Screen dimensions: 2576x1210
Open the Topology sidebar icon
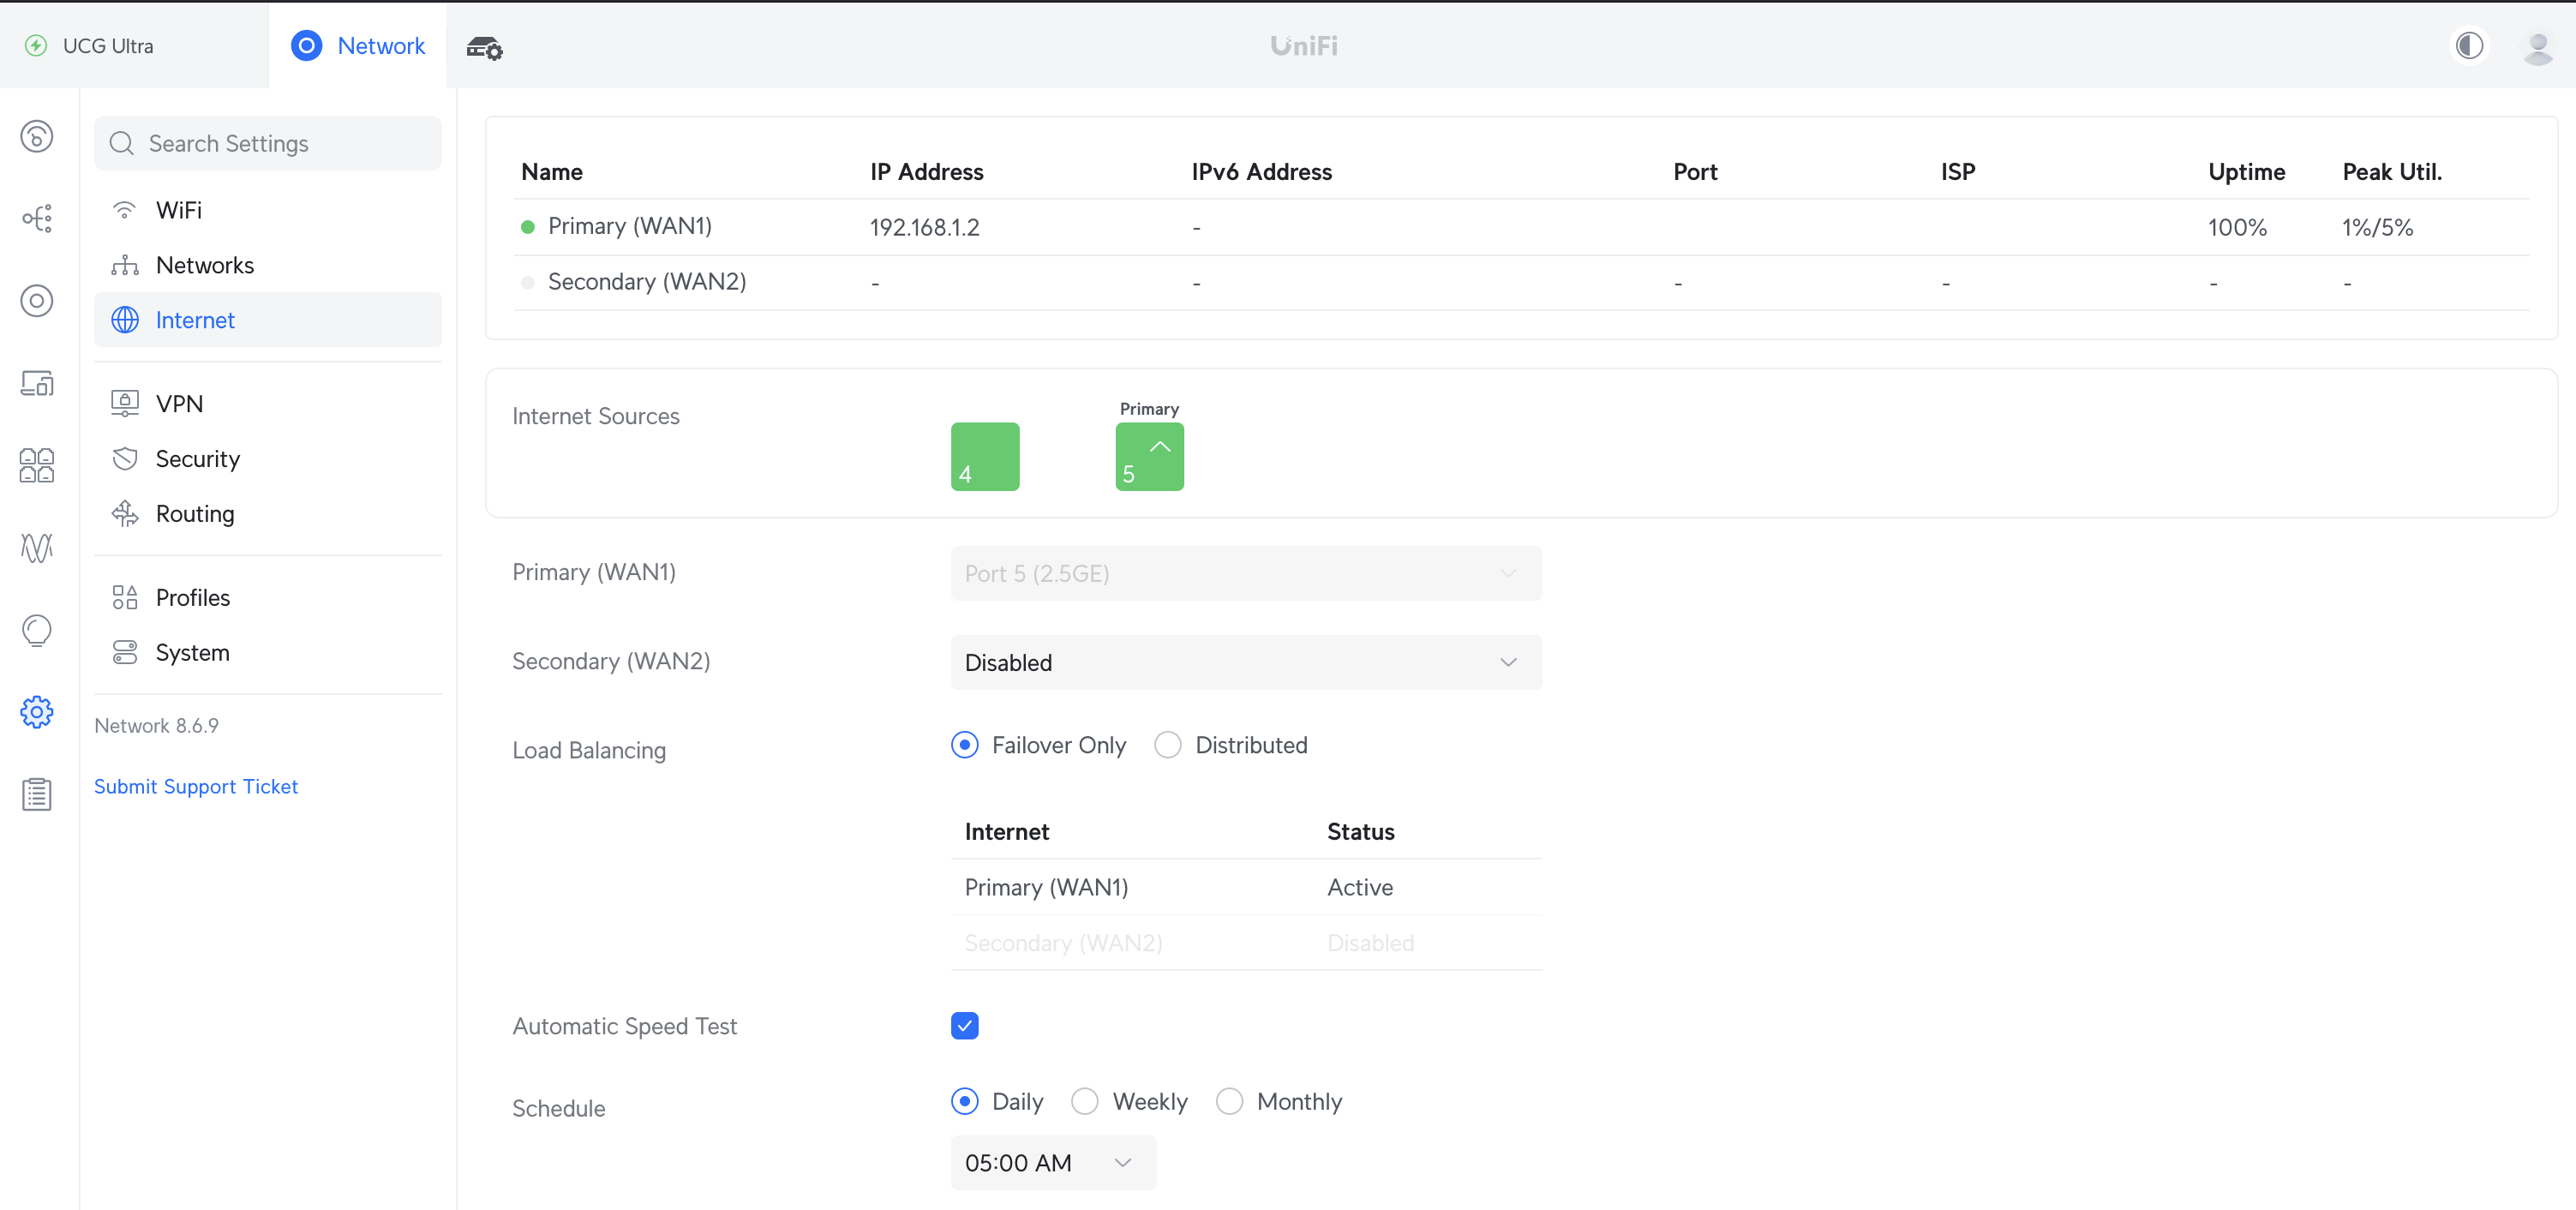click(x=37, y=218)
